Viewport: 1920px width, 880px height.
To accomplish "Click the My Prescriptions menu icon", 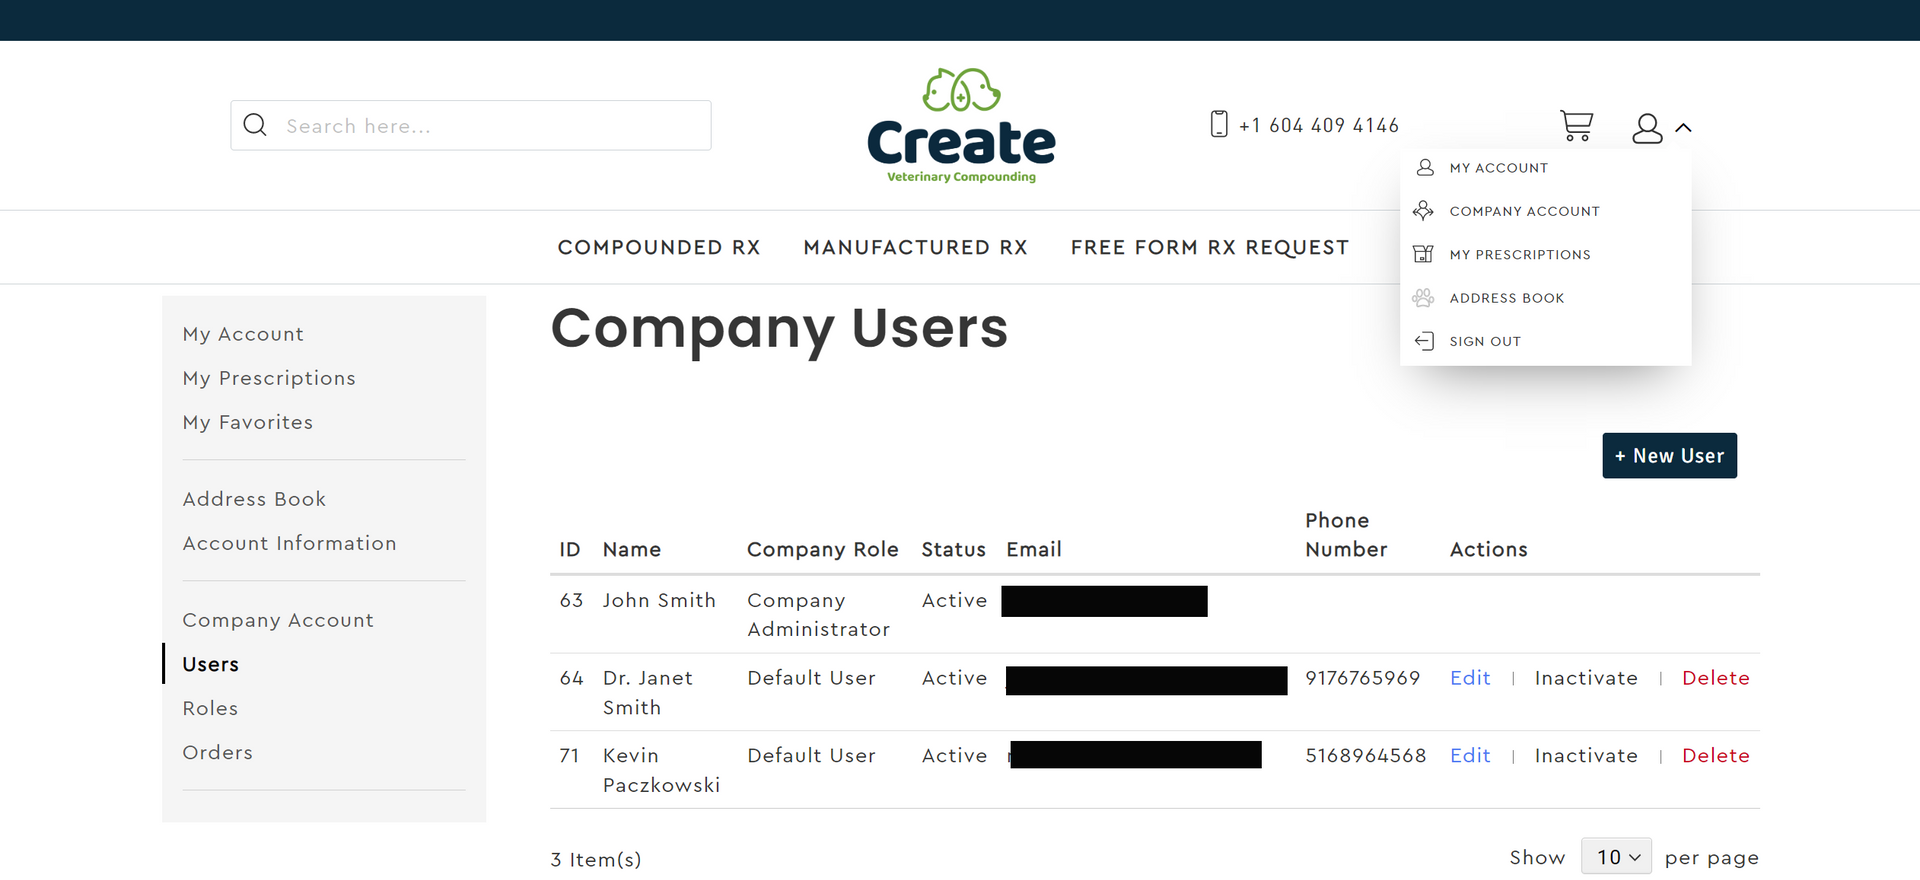I will pos(1423,254).
